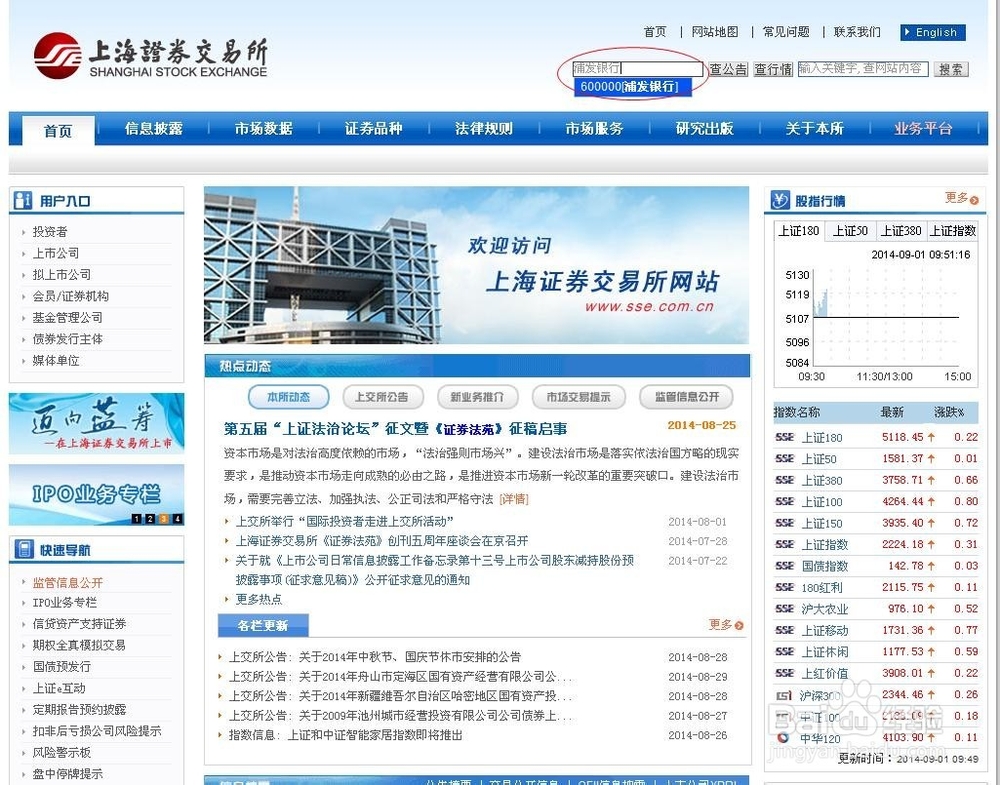Select banner slide number 3
1000x785 pixels.
[163, 519]
